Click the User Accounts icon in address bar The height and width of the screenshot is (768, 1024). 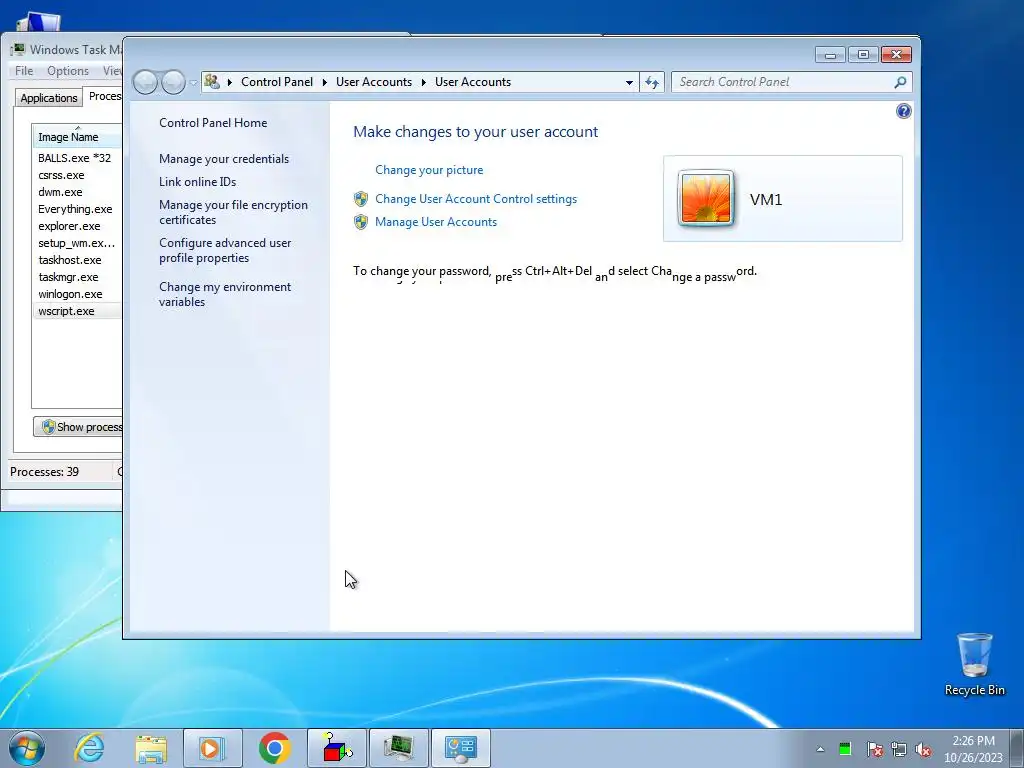pos(212,82)
